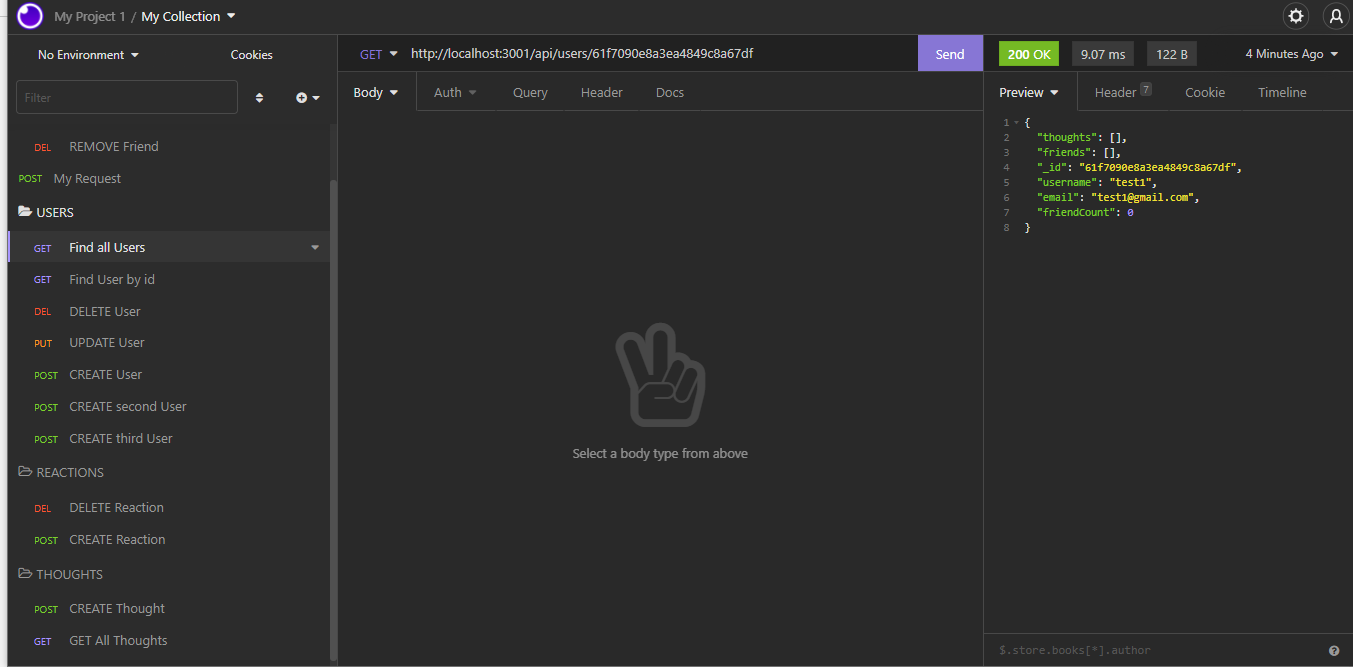Screen dimensions: 1353x667
Task: Switch to the Query tab
Action: click(530, 92)
